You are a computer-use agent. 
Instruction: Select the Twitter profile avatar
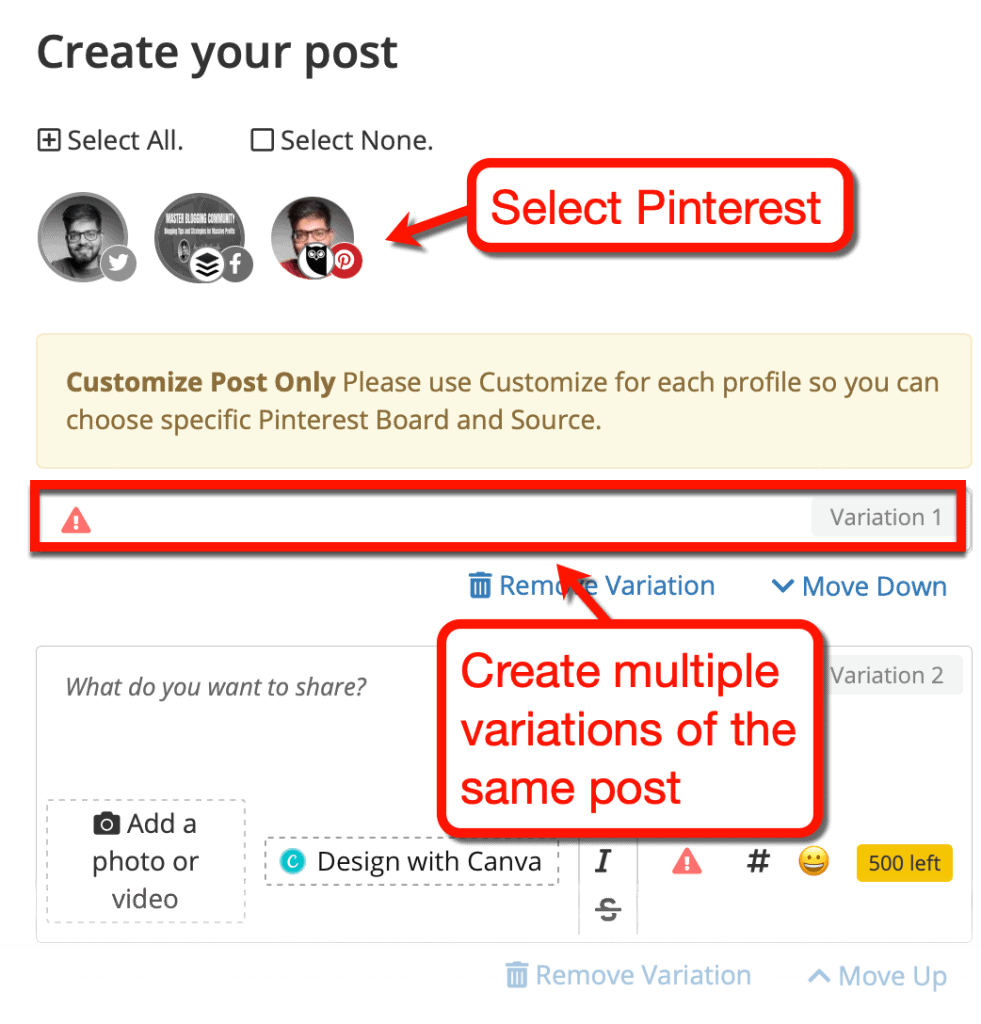click(x=85, y=236)
